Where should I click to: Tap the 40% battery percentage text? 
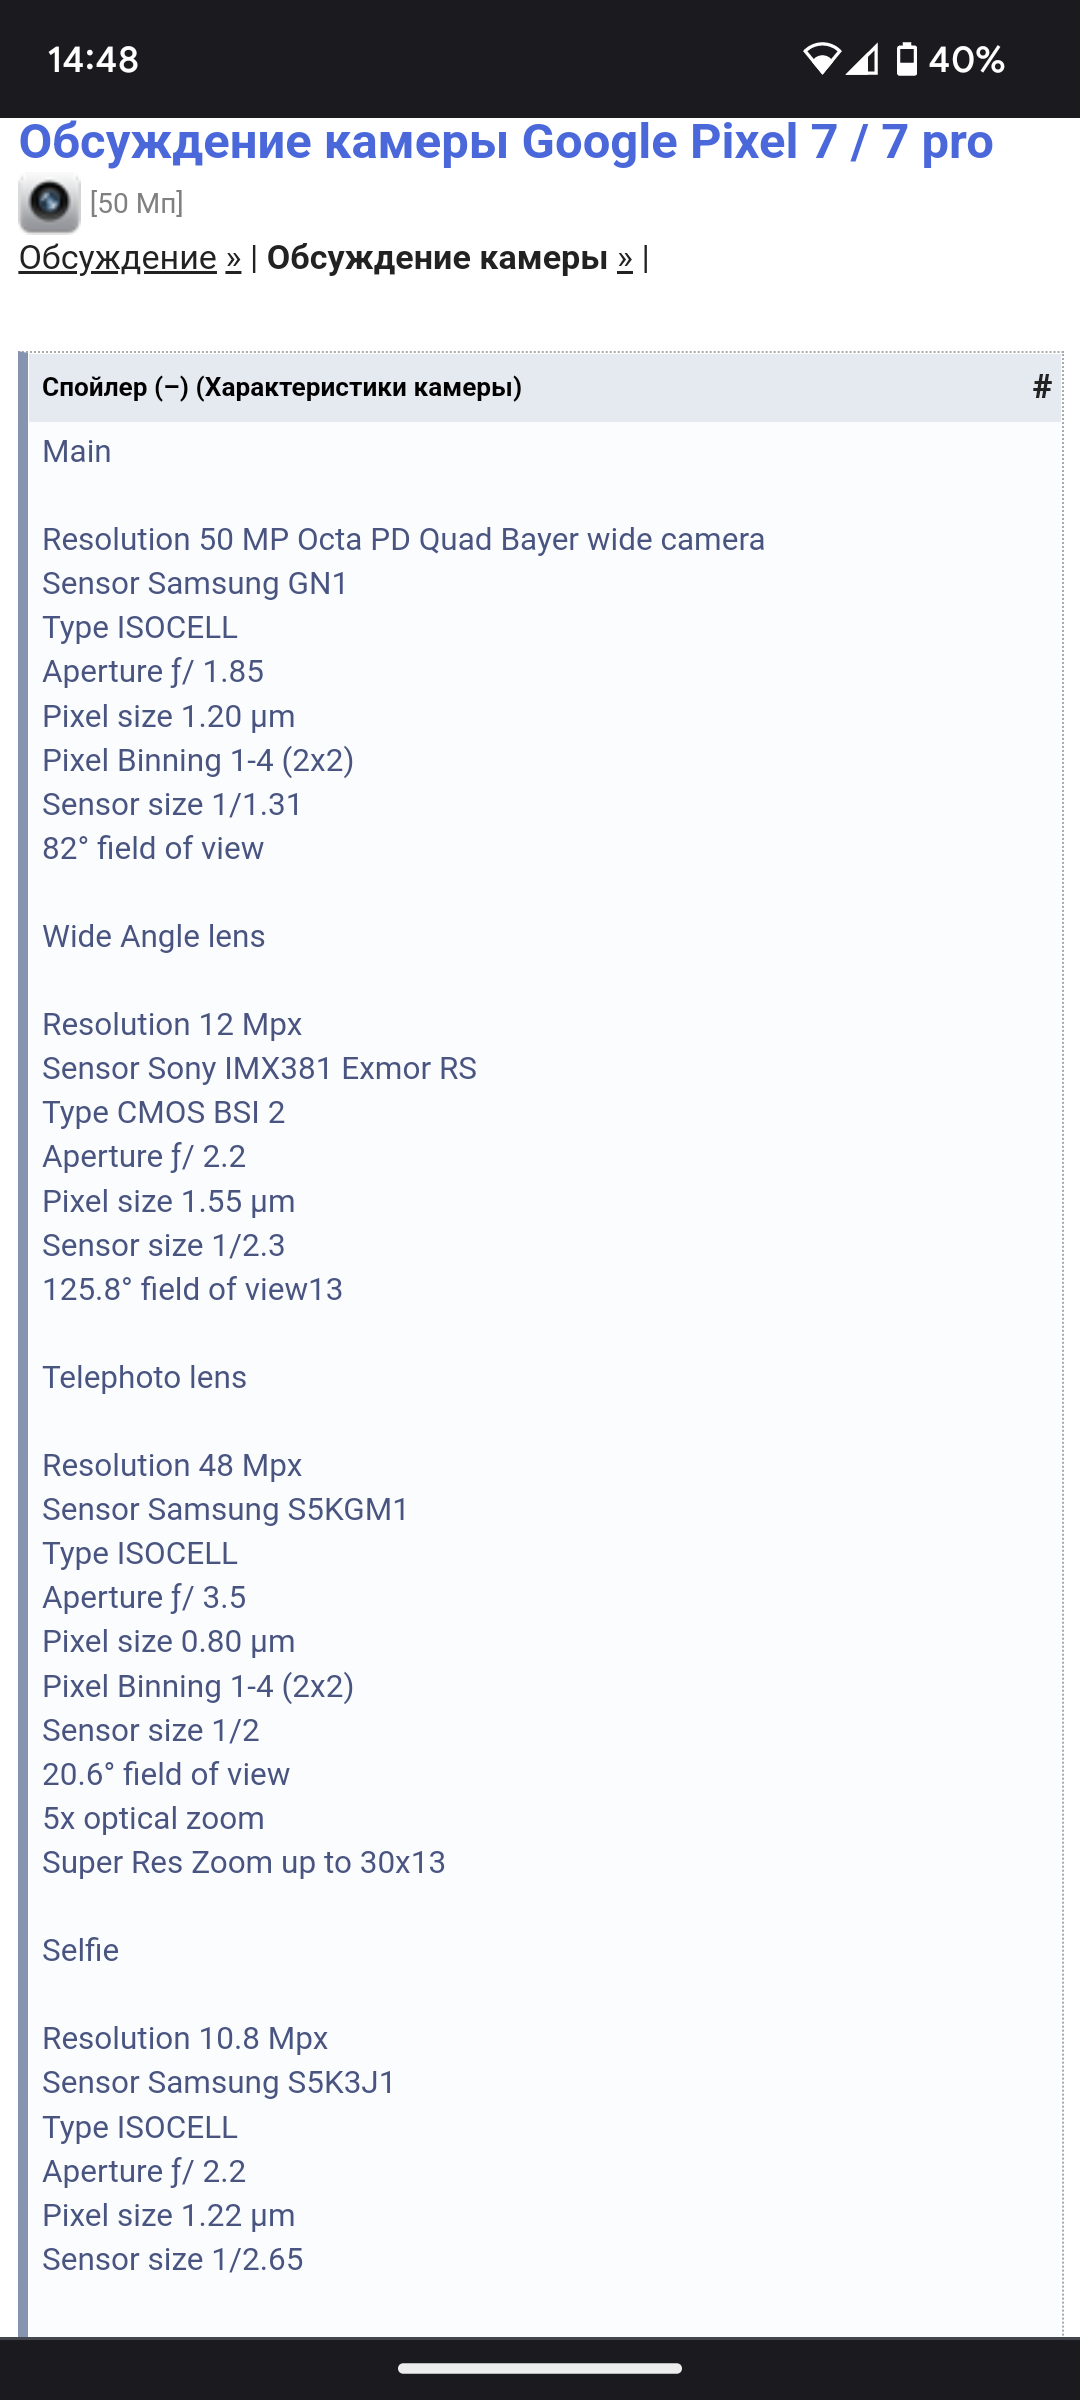(x=966, y=59)
